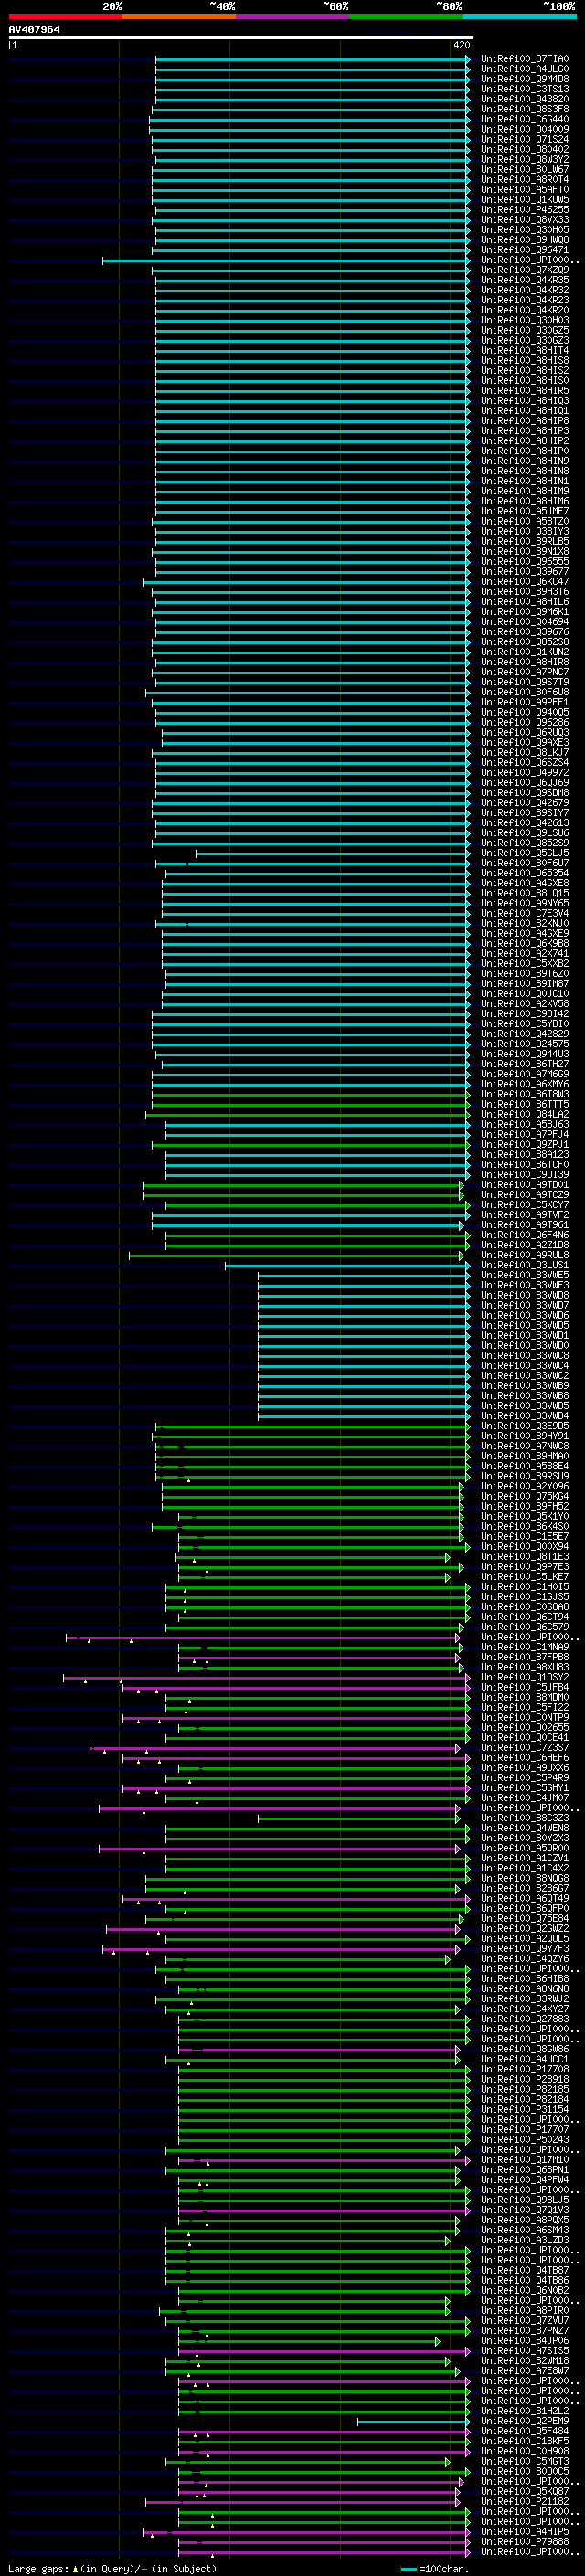Viewport: 585px width, 2576px height.
Task: Open hit UniRef100_C3TS13
Action: [x=525, y=89]
